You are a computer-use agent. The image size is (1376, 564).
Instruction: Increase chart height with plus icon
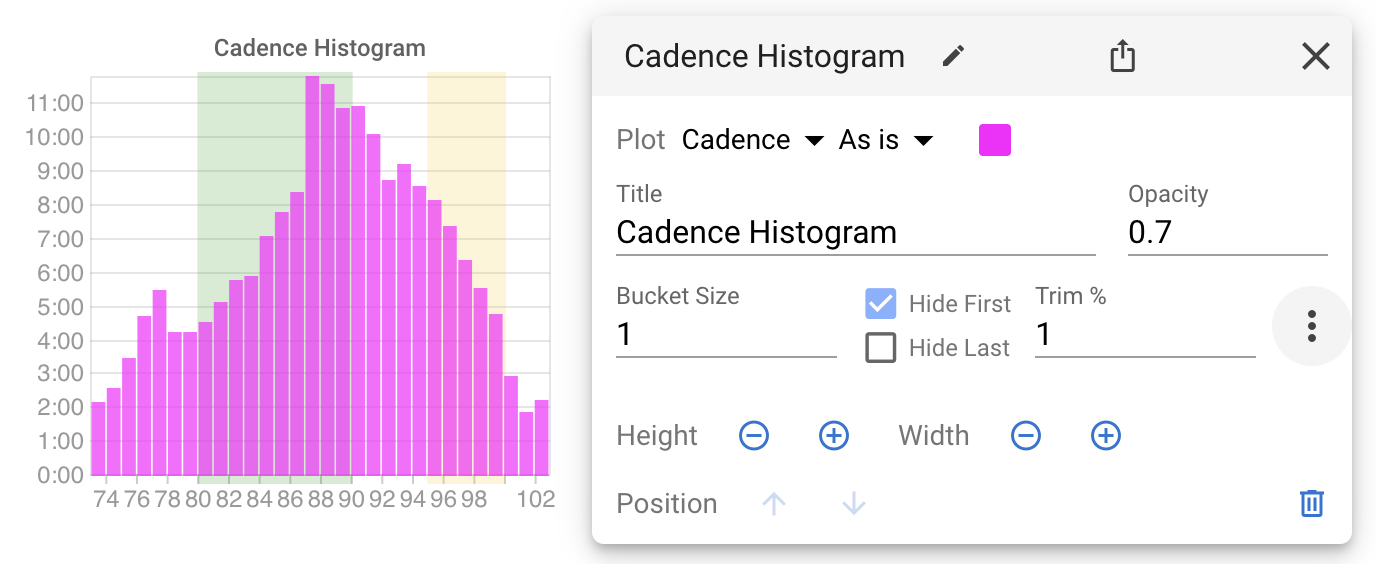click(x=834, y=436)
